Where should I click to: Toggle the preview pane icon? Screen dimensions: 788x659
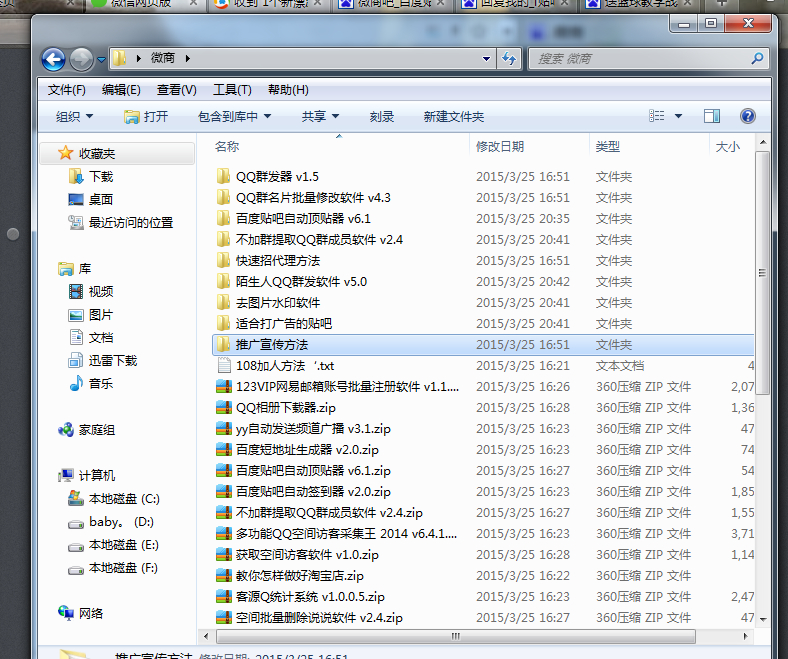click(x=712, y=116)
